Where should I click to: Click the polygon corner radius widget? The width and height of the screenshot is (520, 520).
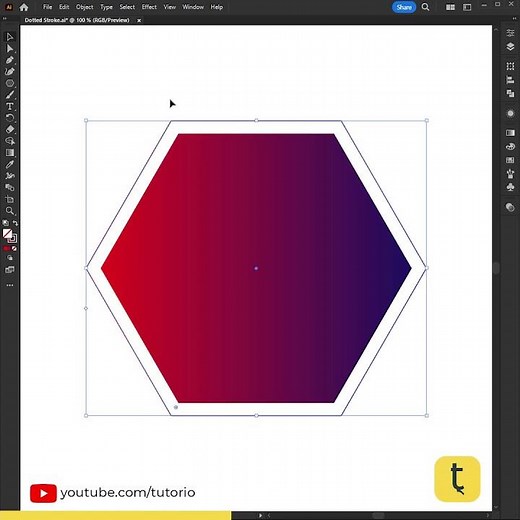(176, 407)
